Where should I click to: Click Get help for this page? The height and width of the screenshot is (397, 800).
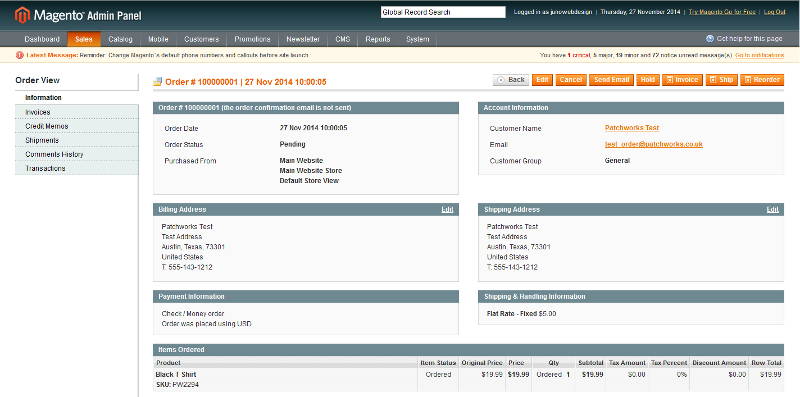coord(749,39)
